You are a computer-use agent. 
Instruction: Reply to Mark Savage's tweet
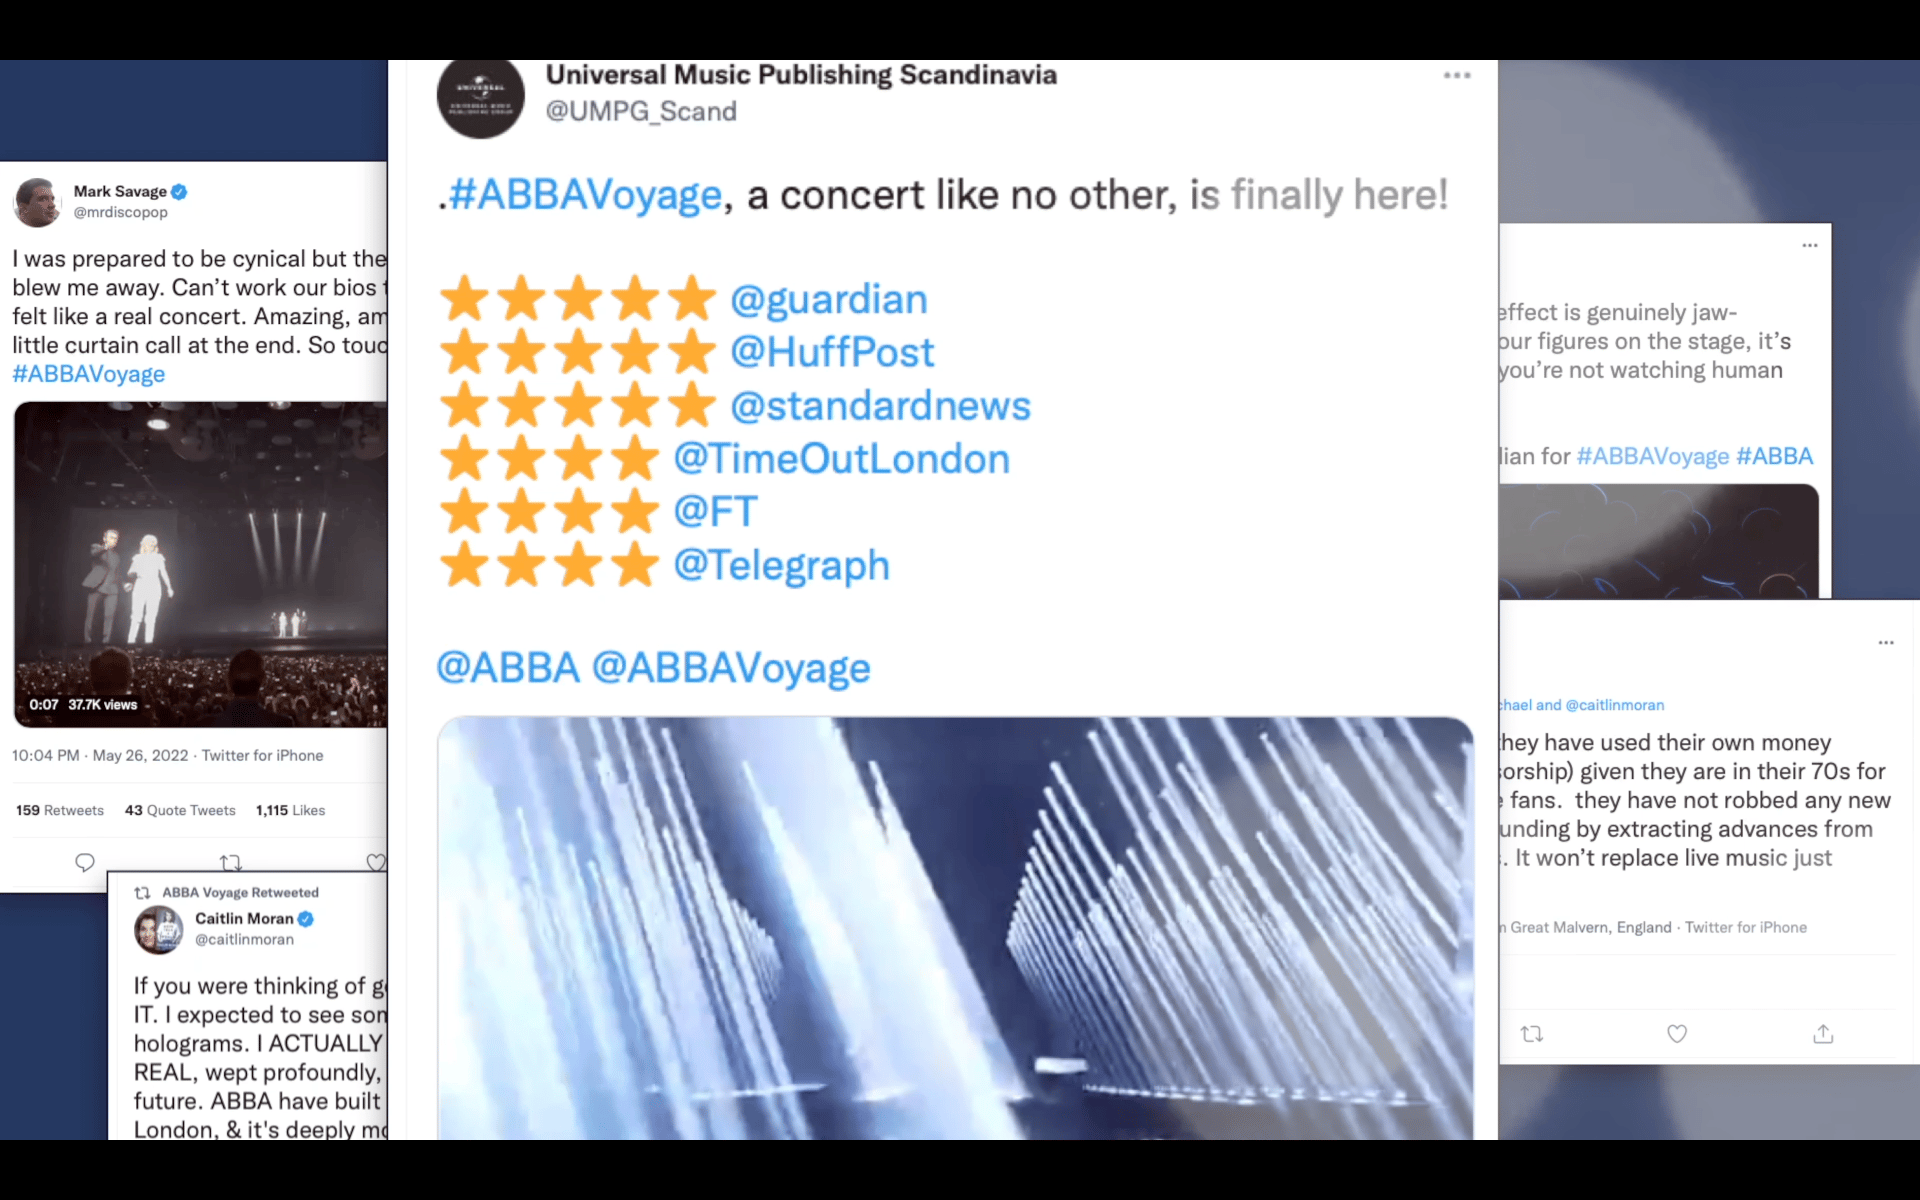point(85,862)
